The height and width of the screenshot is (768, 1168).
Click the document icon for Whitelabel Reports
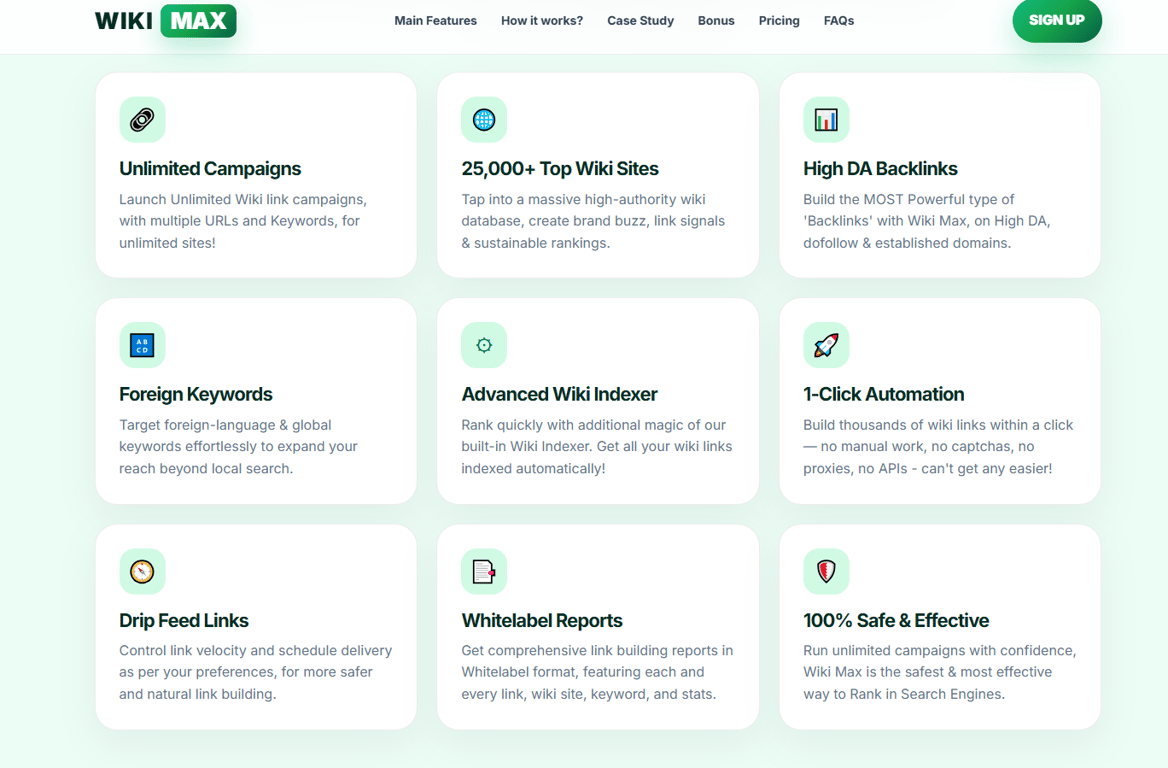click(x=484, y=571)
